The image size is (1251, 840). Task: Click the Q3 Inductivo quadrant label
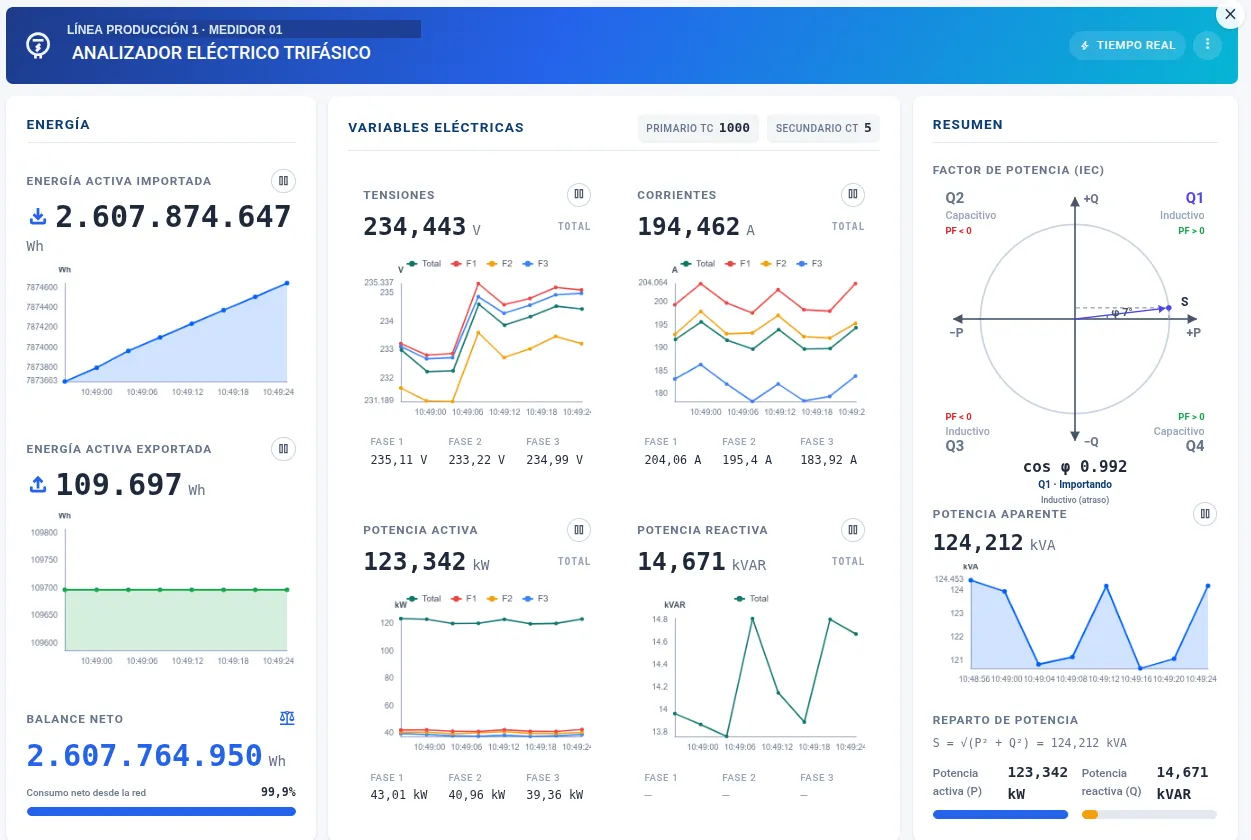967,438
